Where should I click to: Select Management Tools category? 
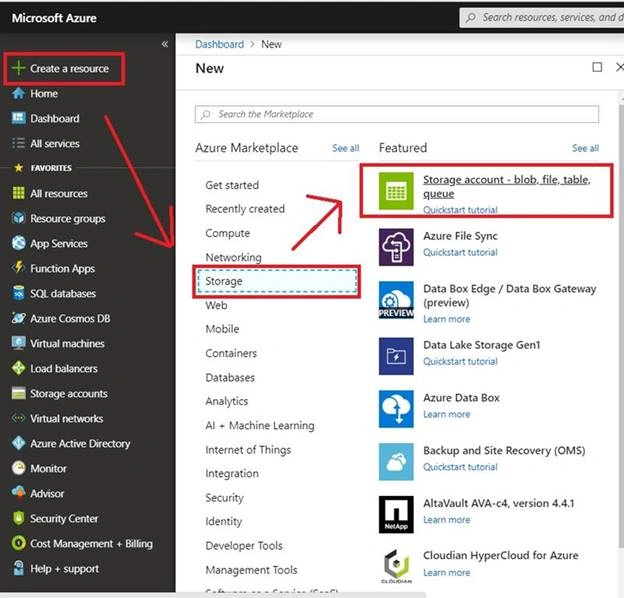(252, 570)
